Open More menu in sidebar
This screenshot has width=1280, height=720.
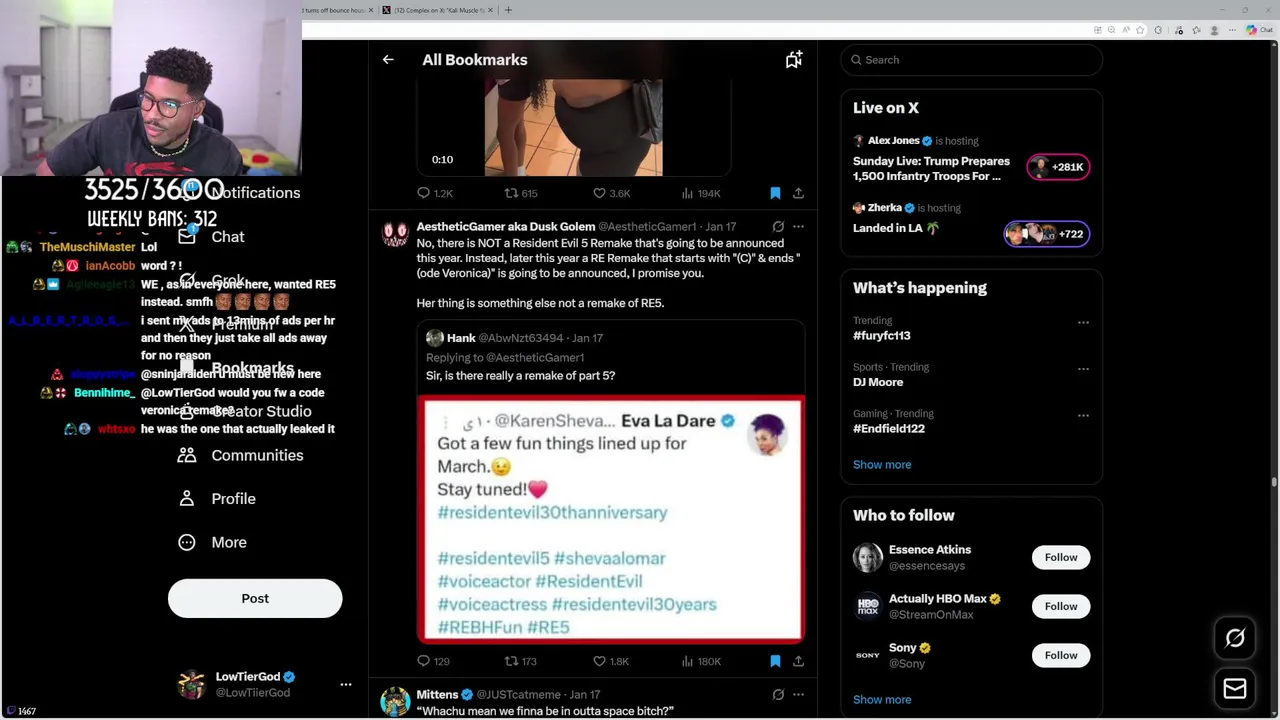(x=212, y=542)
